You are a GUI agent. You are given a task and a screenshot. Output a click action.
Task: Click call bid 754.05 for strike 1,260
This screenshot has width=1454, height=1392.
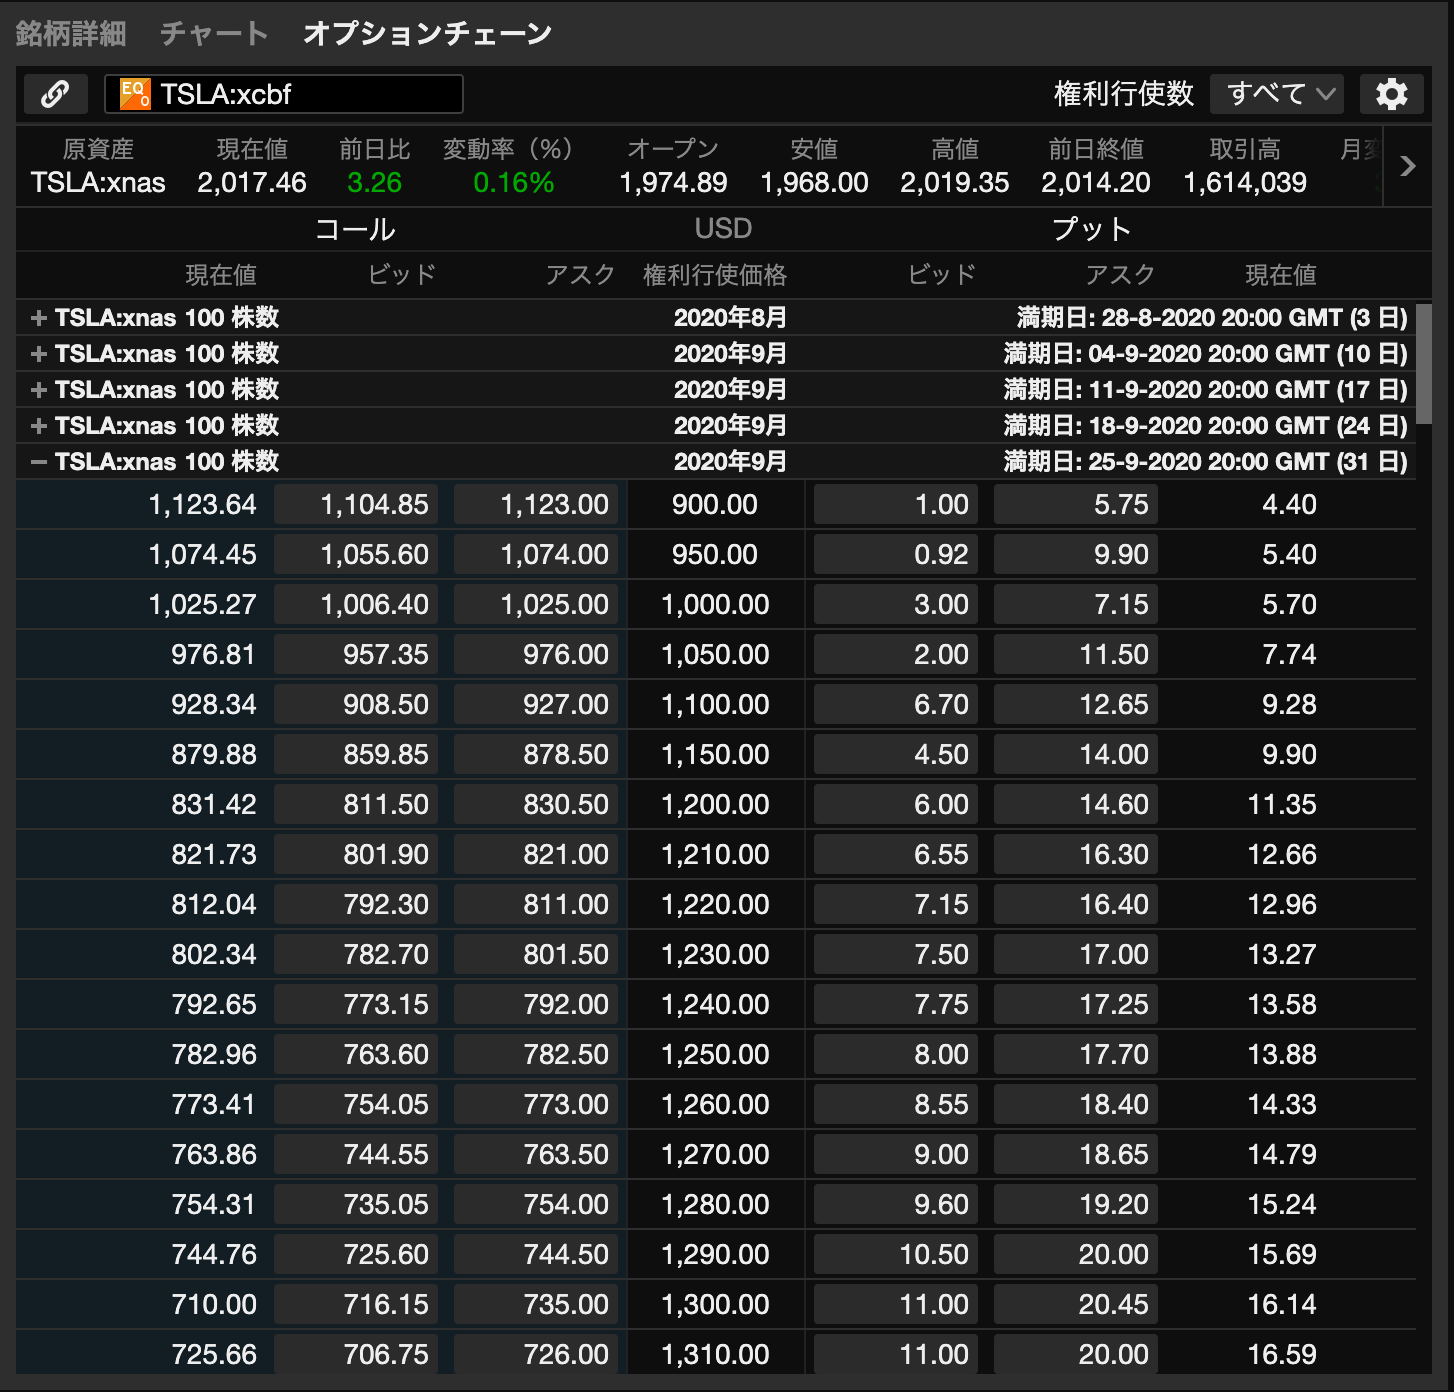pyautogui.click(x=356, y=1104)
